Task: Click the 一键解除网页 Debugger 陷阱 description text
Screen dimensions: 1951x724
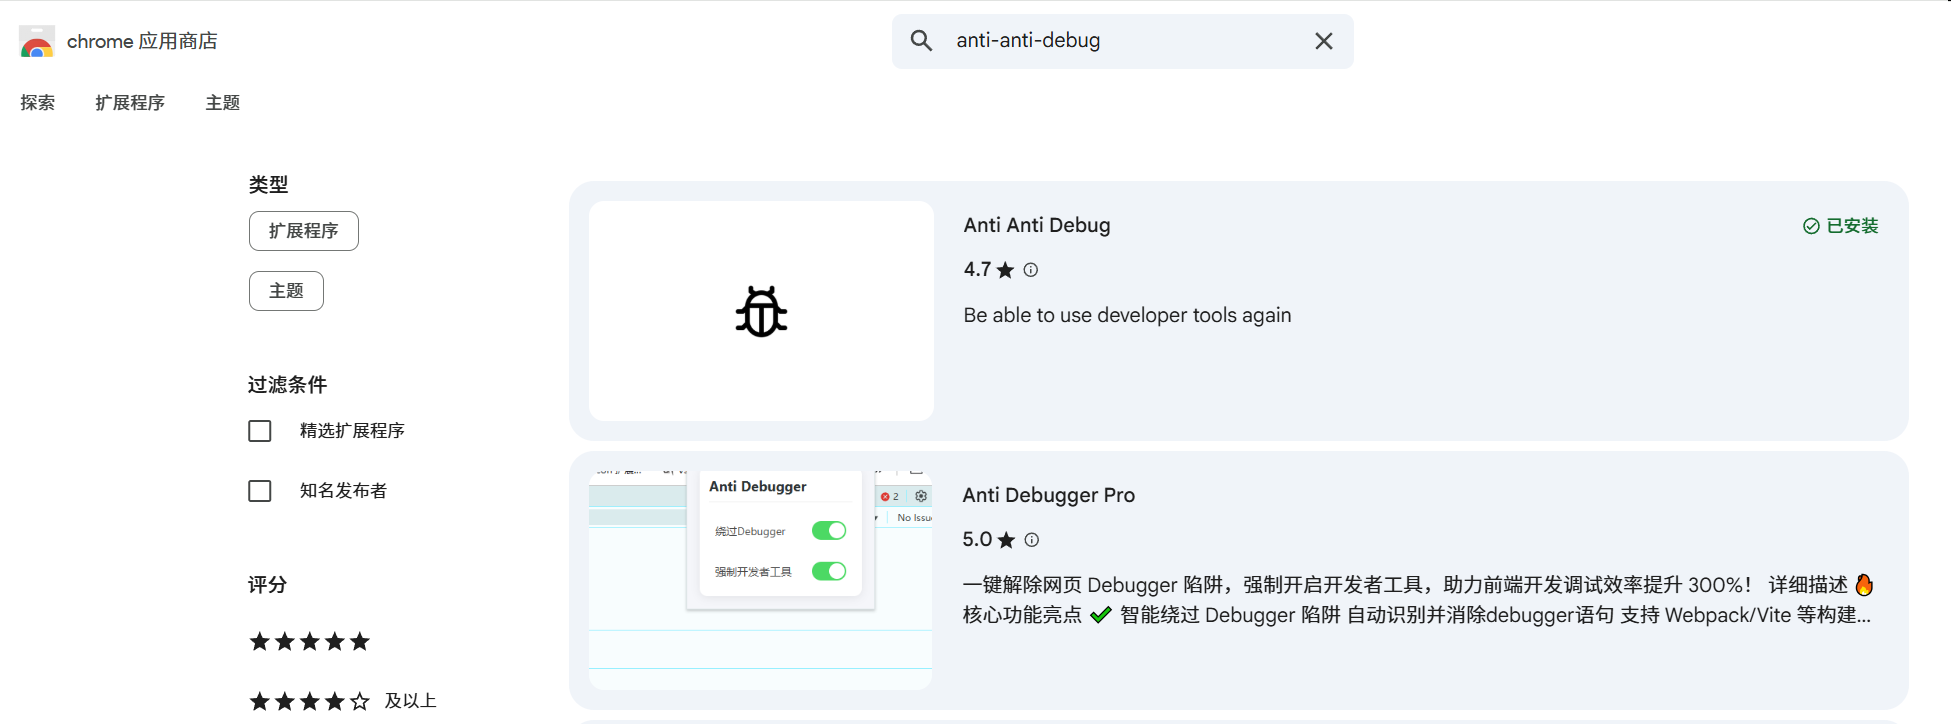Action: pyautogui.click(x=1418, y=600)
